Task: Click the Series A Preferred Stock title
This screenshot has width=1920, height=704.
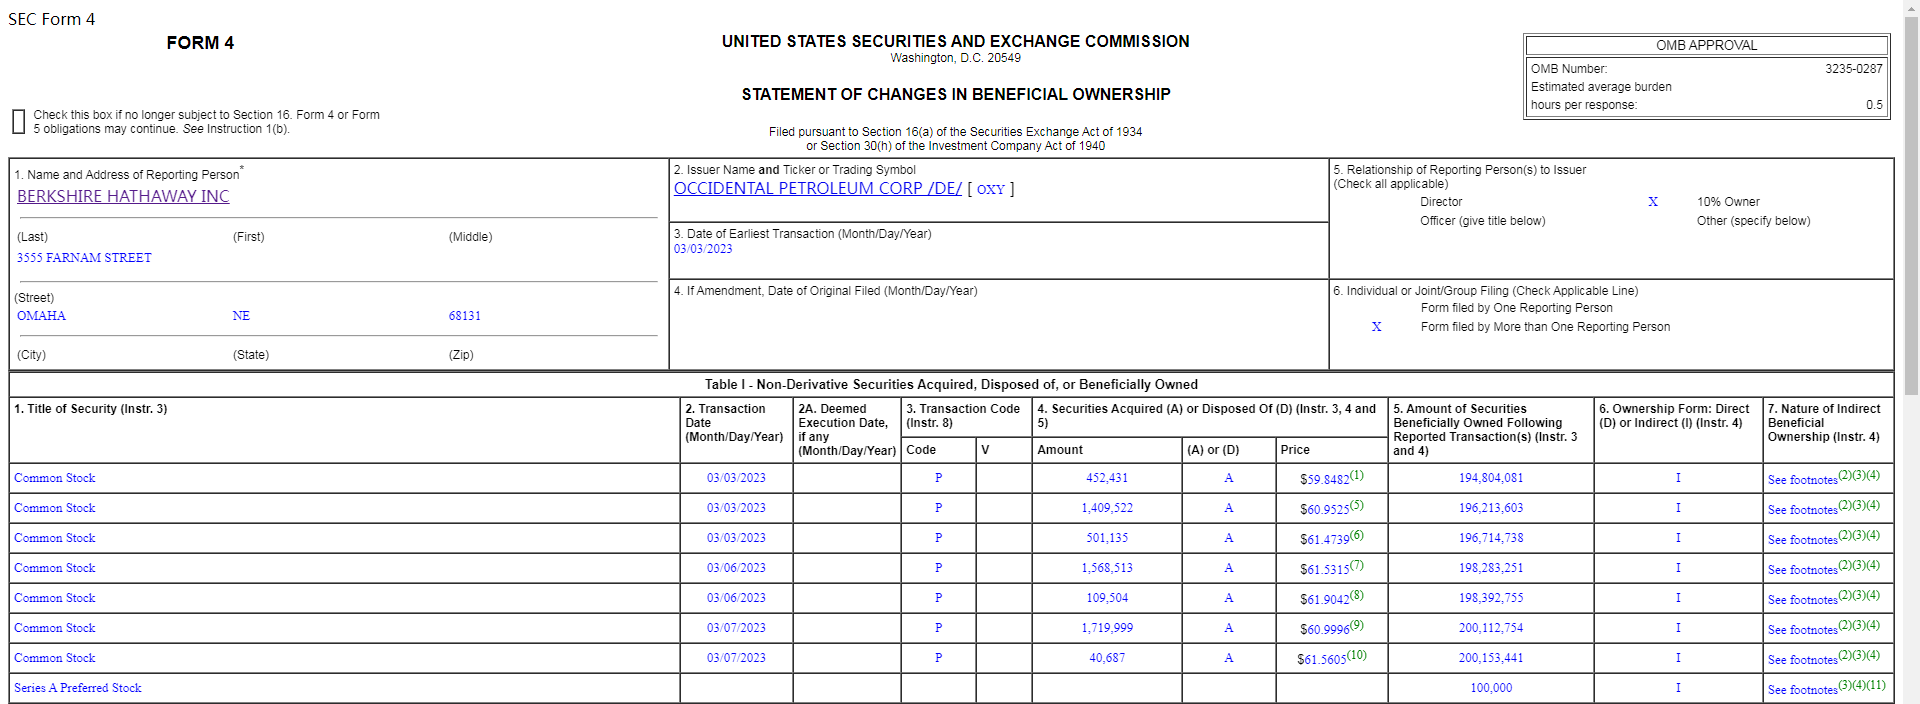Action: pos(78,688)
